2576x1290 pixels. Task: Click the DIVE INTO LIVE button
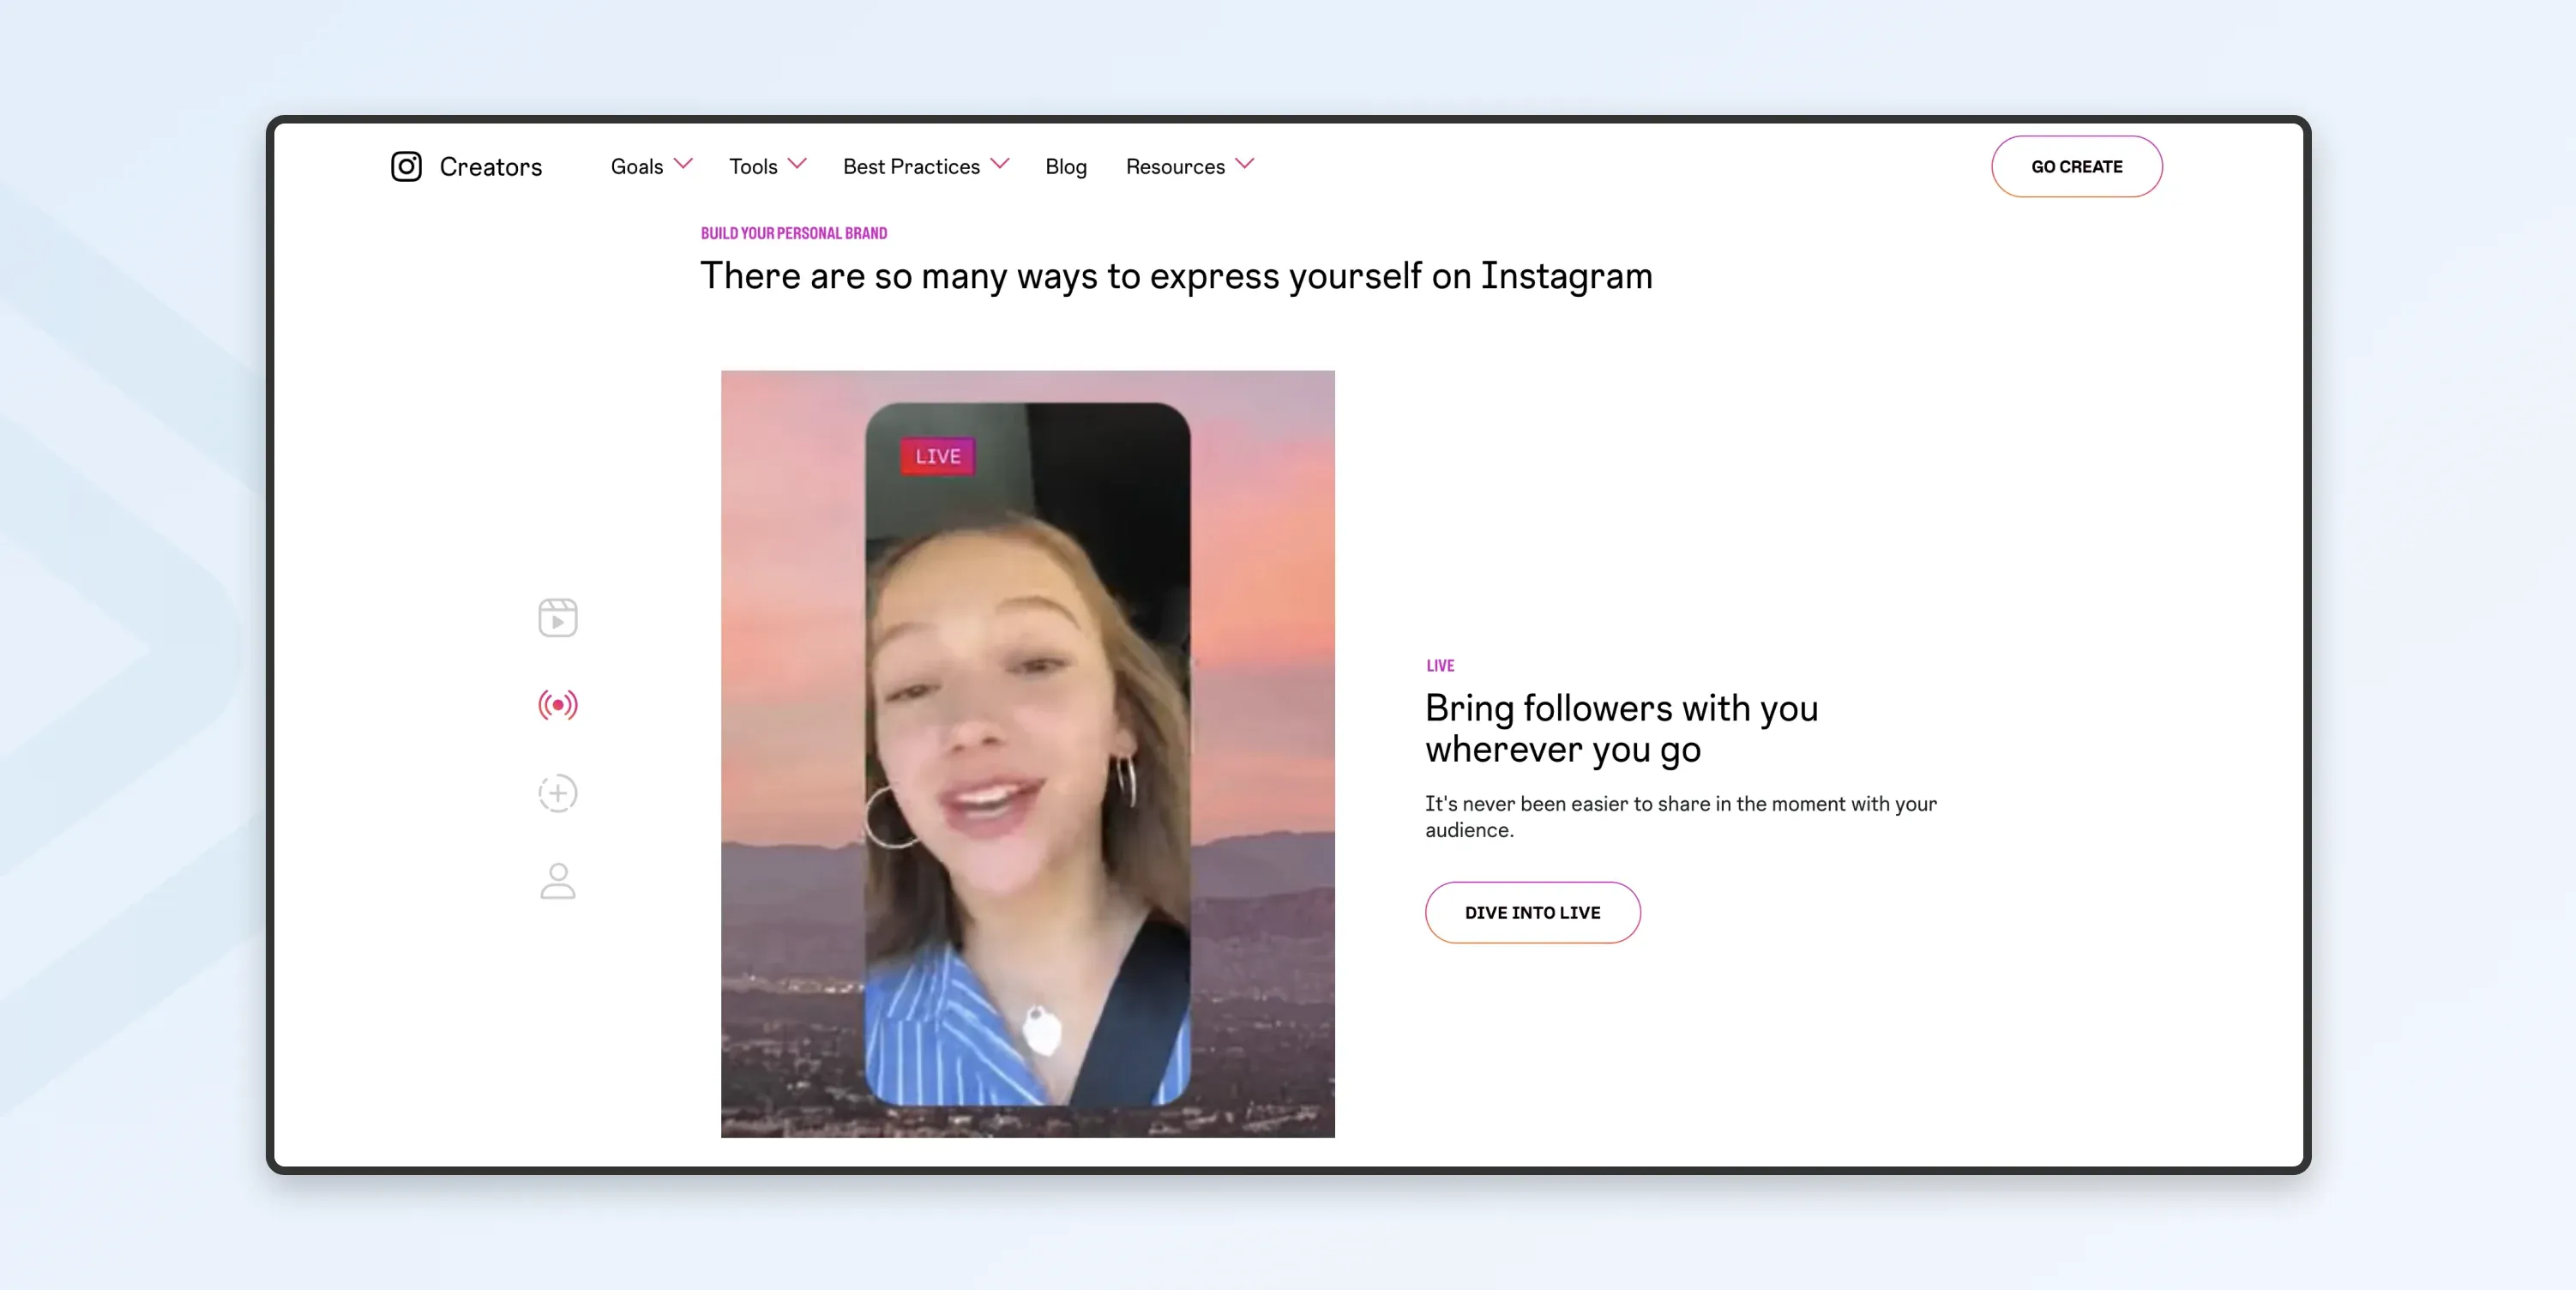pyautogui.click(x=1532, y=912)
